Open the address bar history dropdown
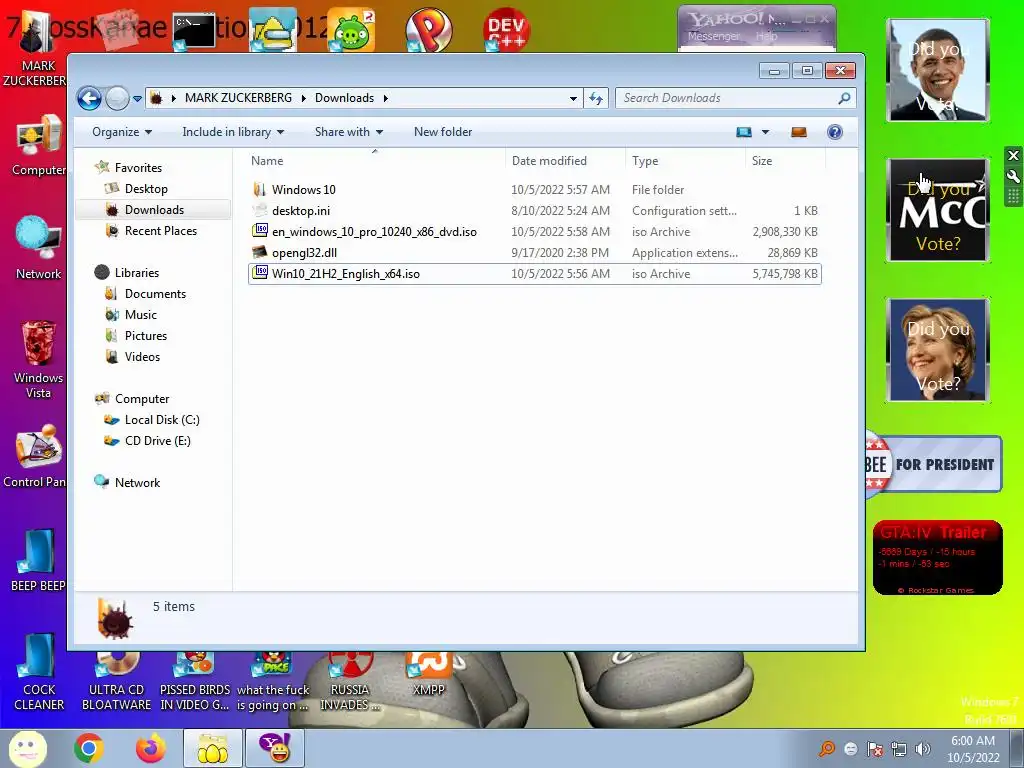This screenshot has height=768, width=1024. pos(573,98)
